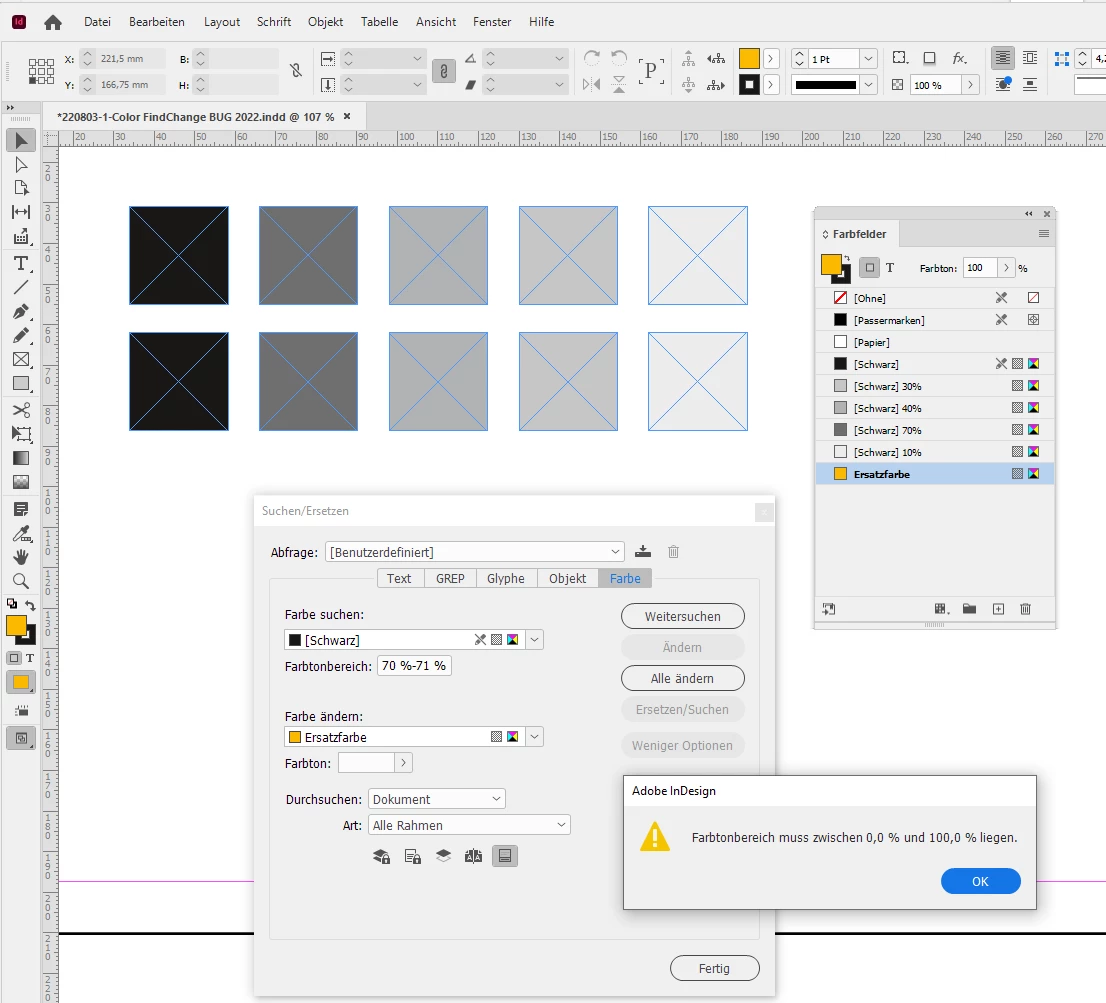Toggle include locked layers search option
Image resolution: width=1106 pixels, height=1003 pixels.
point(382,856)
